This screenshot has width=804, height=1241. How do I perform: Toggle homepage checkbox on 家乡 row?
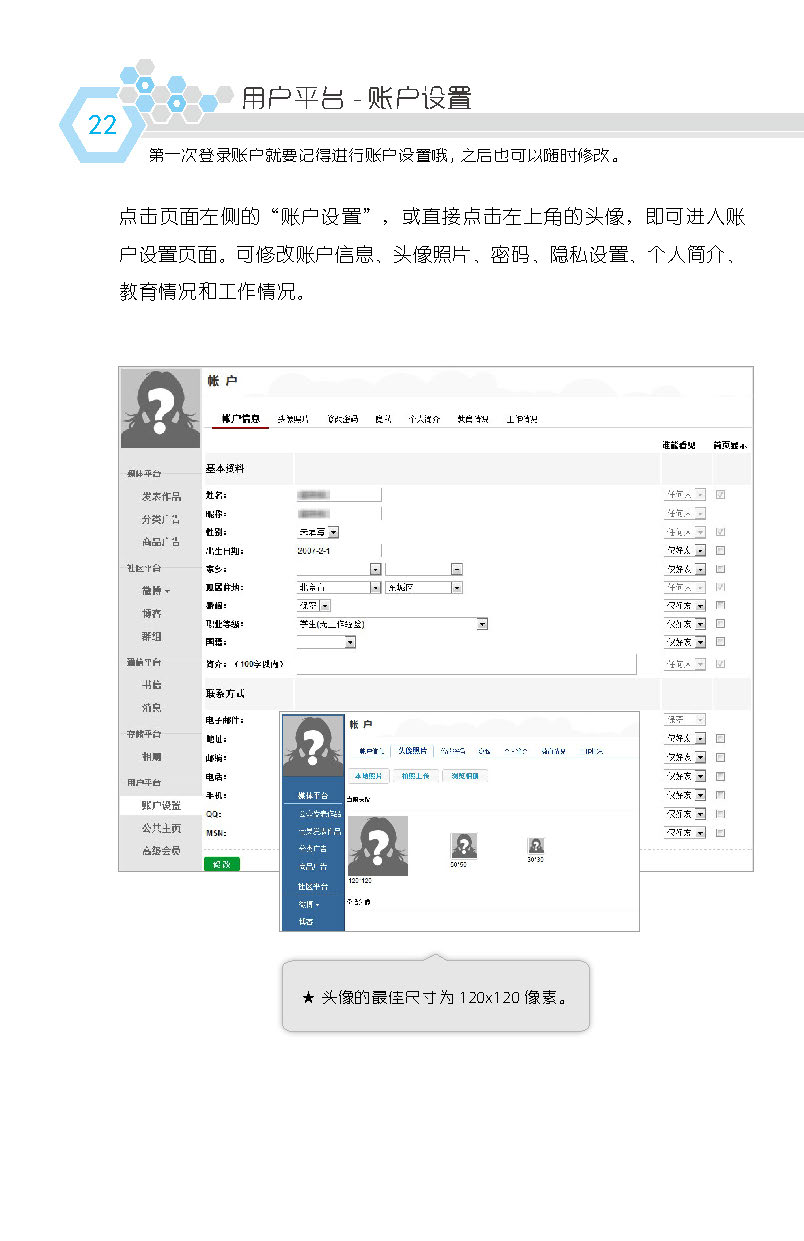pos(721,569)
